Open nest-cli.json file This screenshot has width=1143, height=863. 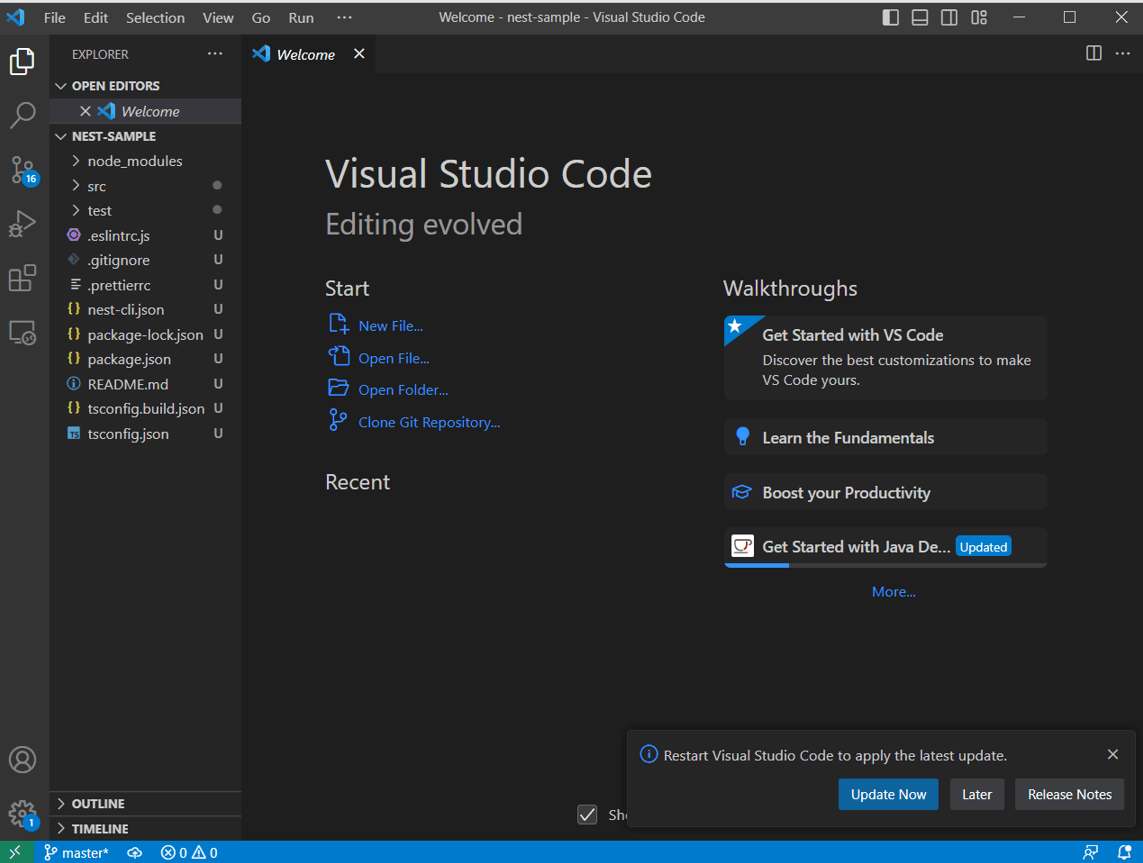[145, 310]
